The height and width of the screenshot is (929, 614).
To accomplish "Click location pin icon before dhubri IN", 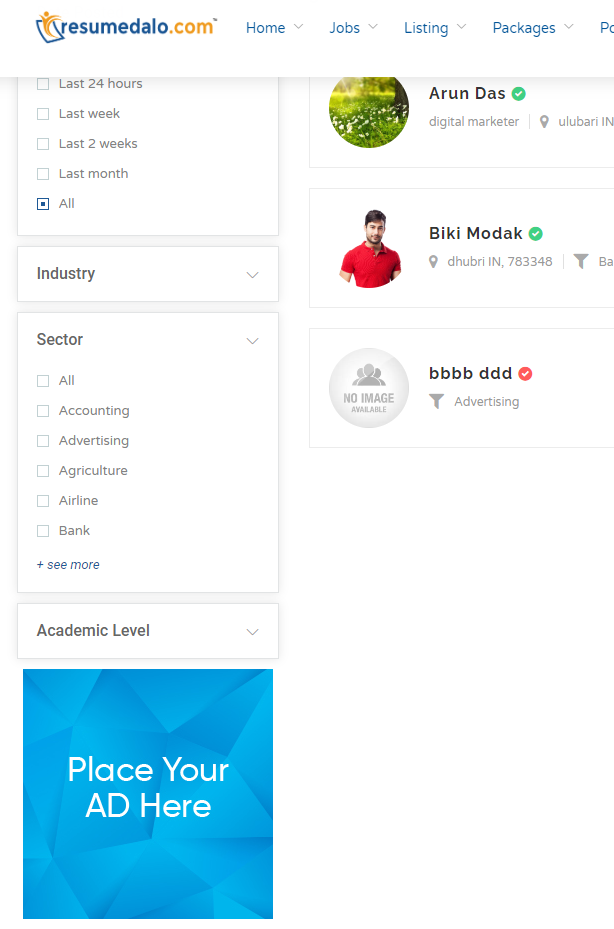I will [x=434, y=262].
